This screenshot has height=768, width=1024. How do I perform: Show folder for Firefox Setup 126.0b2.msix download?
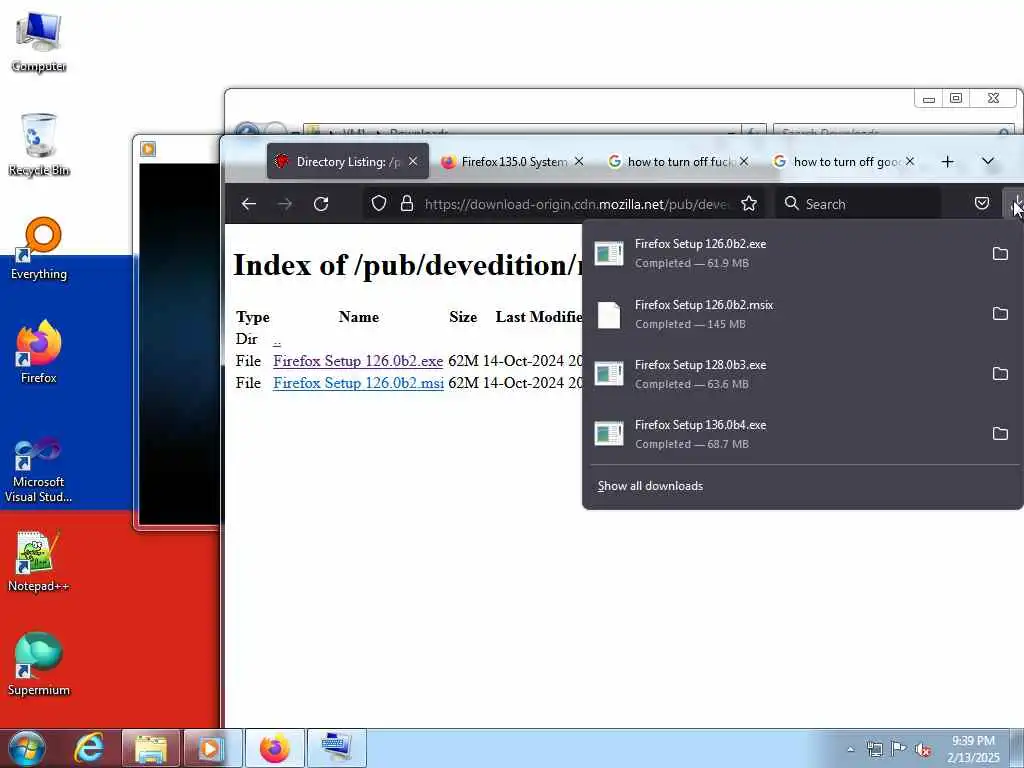pos(1000,313)
